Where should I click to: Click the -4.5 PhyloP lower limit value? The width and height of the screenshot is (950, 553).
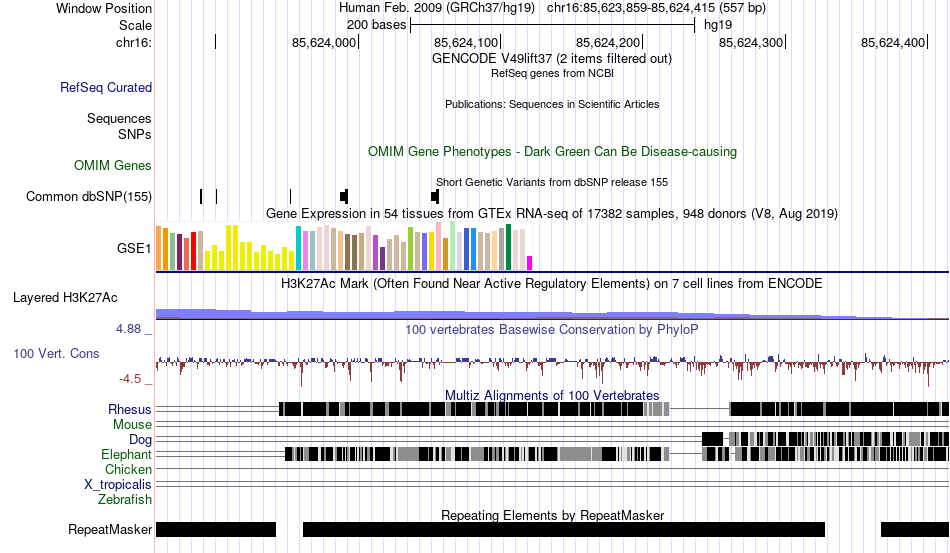coord(130,379)
